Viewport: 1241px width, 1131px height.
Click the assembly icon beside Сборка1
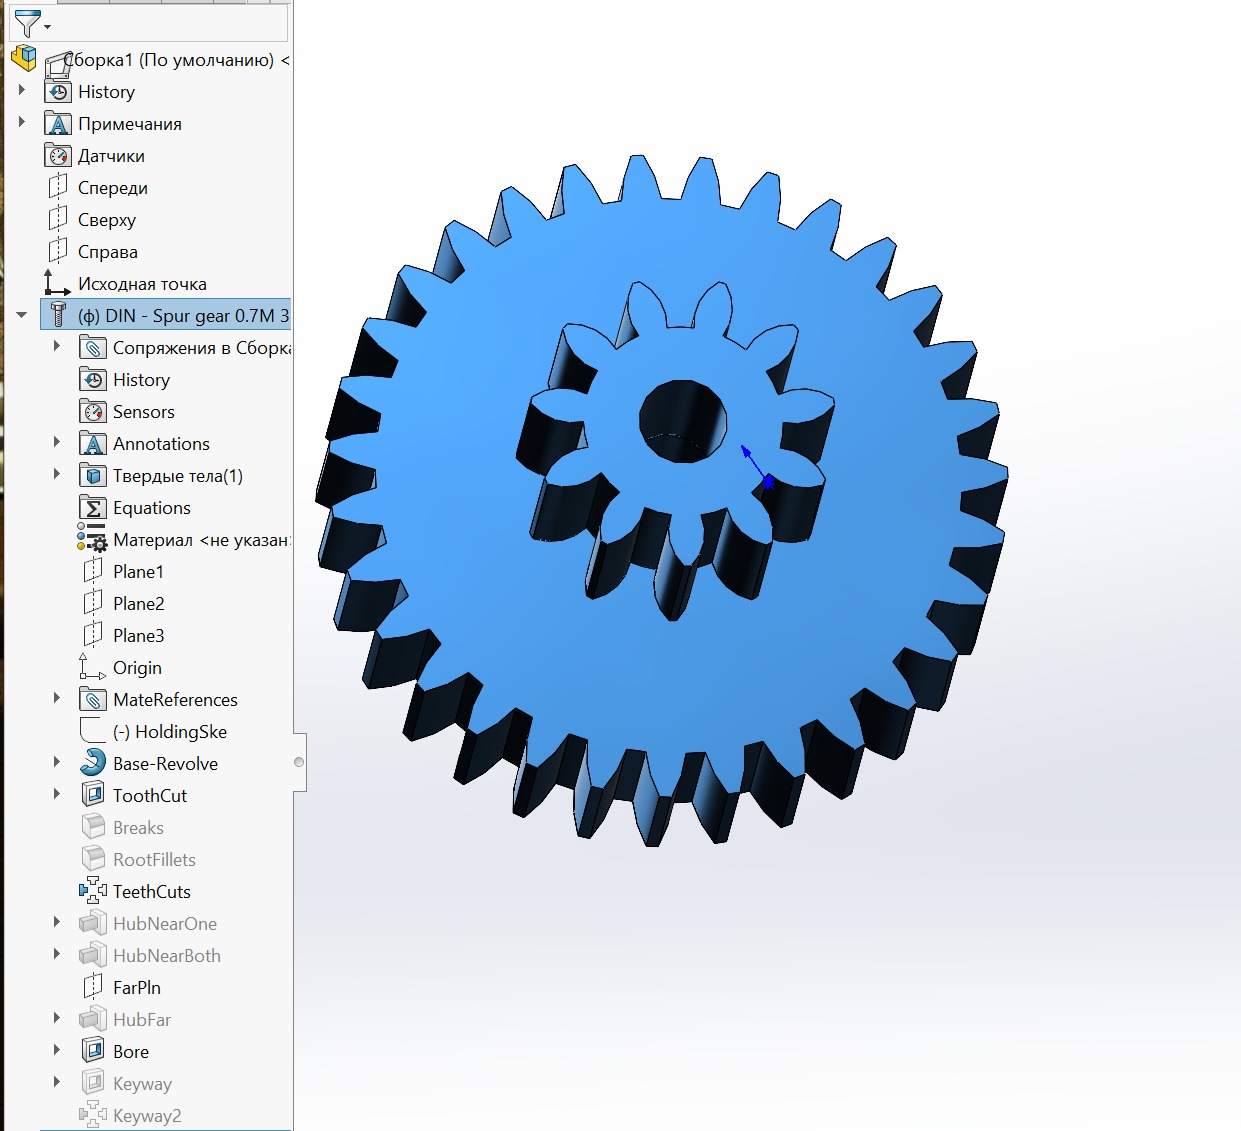point(24,58)
